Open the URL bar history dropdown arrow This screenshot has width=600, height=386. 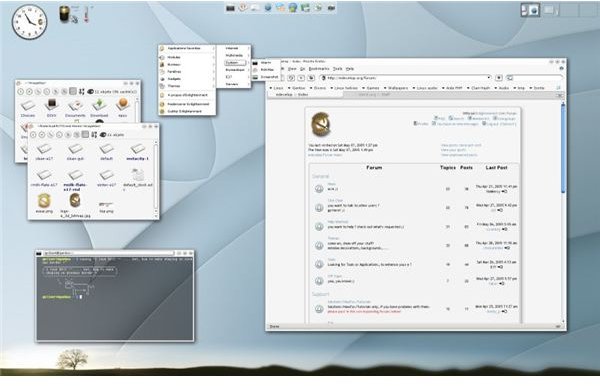tap(488, 78)
